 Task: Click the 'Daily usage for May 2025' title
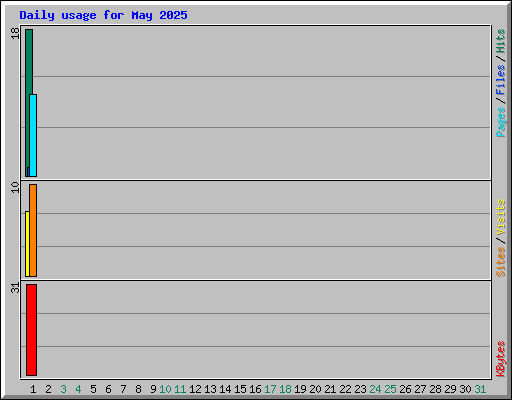tap(103, 15)
